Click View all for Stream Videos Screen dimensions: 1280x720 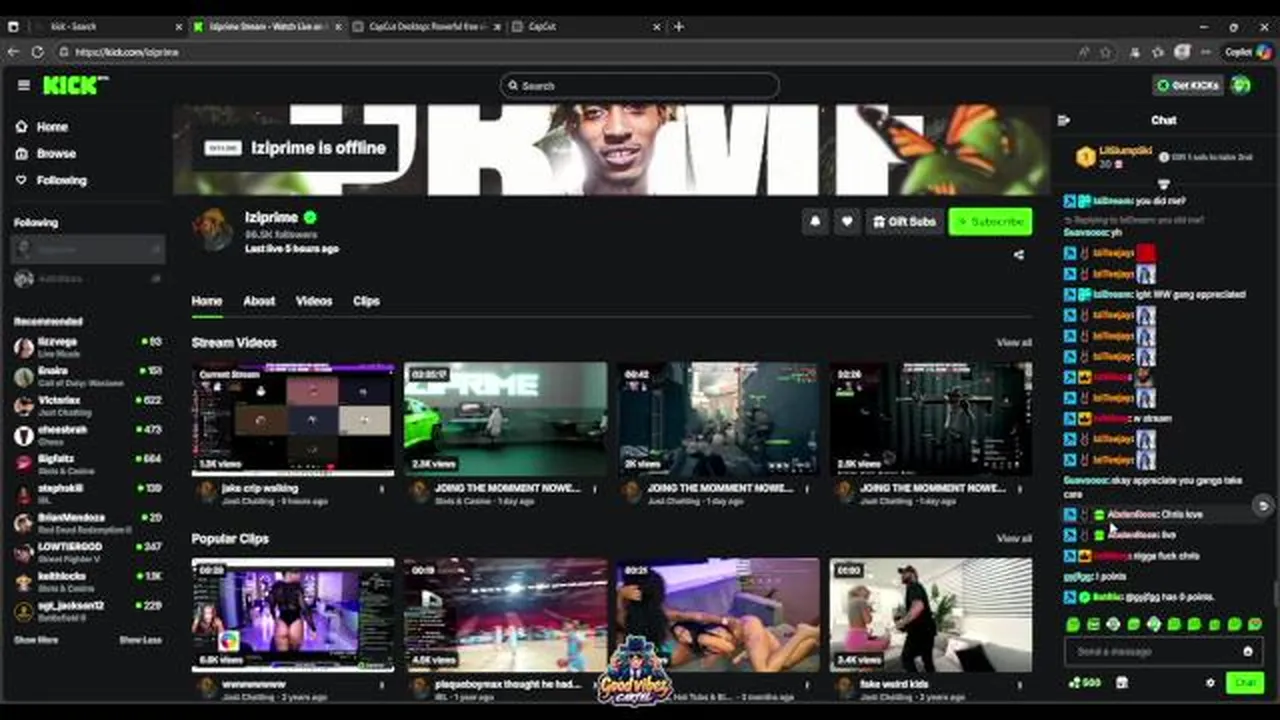pyautogui.click(x=1014, y=343)
